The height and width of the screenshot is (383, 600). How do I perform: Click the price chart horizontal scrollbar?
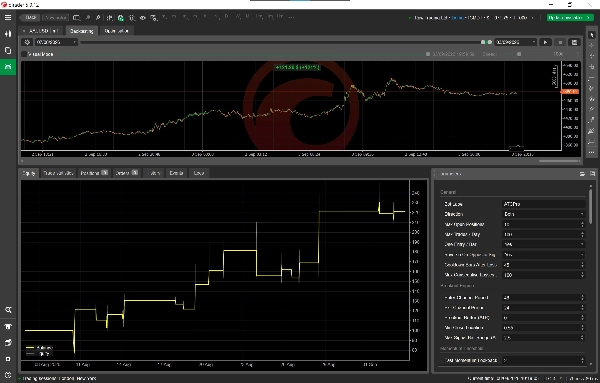coord(558,161)
